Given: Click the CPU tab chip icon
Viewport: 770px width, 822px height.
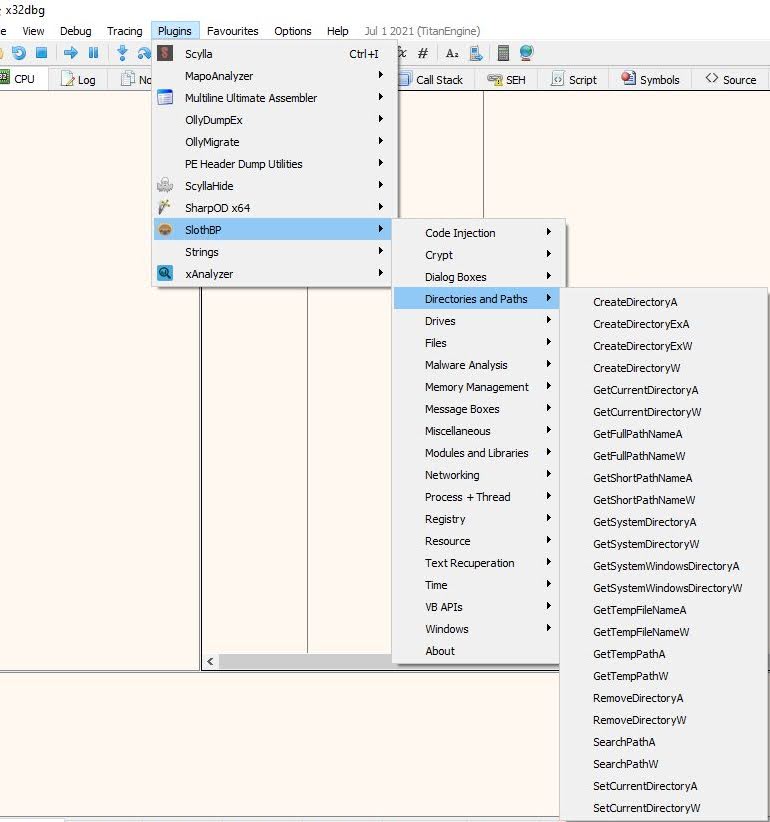Looking at the screenshot, I should (x=5, y=78).
